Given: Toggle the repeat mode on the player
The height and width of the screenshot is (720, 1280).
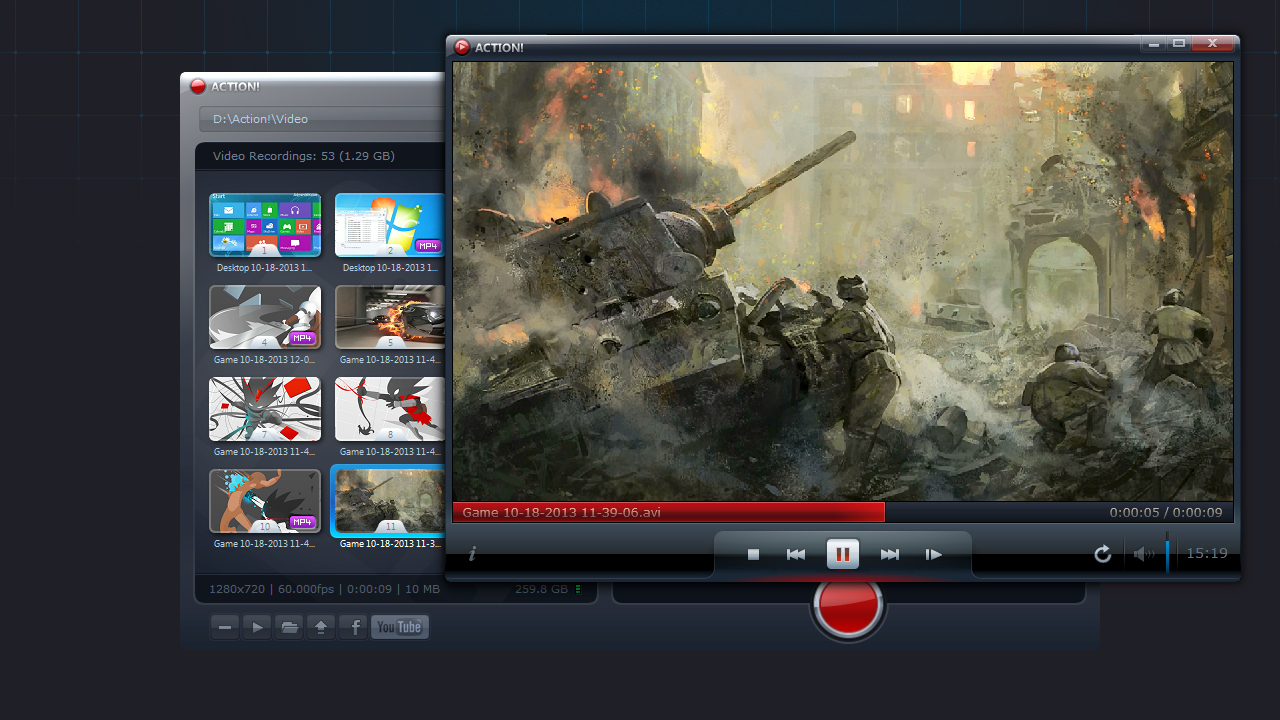Looking at the screenshot, I should tap(1102, 554).
